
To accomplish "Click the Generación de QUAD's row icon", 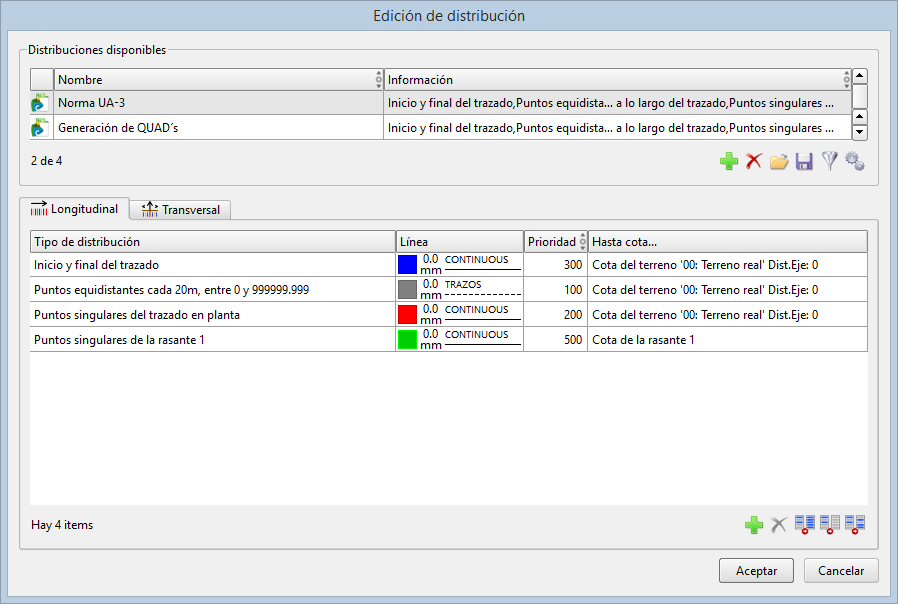I will pos(41,127).
